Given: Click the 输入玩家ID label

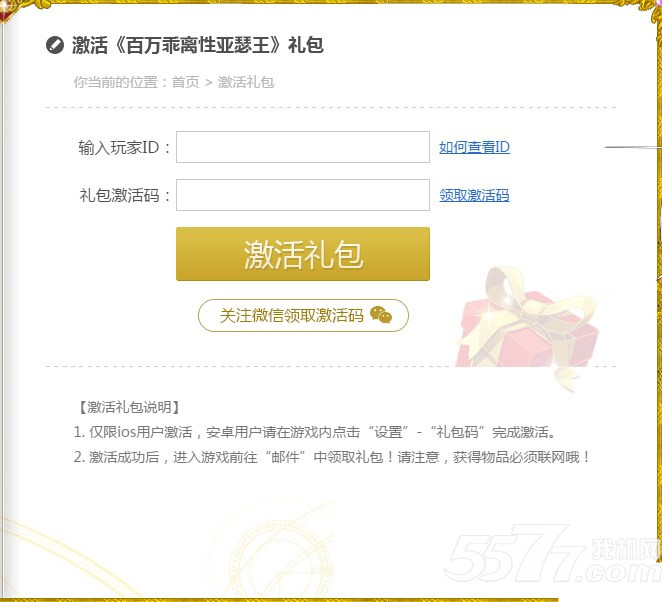Looking at the screenshot, I should tap(124, 147).
